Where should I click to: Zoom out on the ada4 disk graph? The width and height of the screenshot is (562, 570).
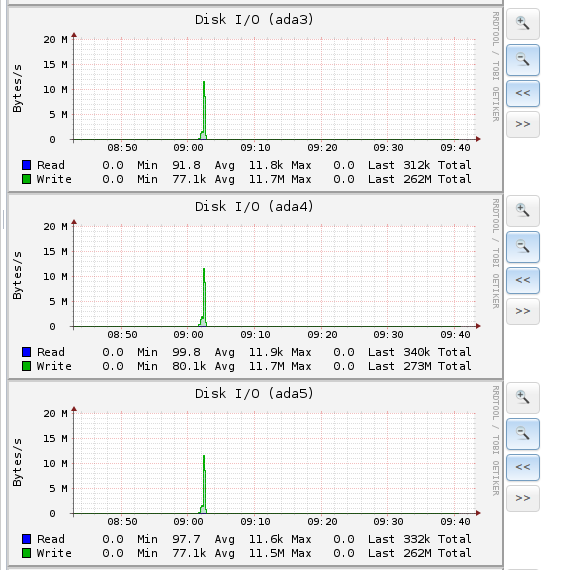[523, 247]
